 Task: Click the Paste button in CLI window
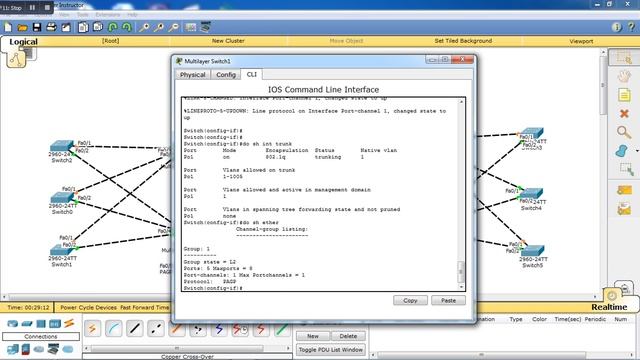(x=448, y=300)
